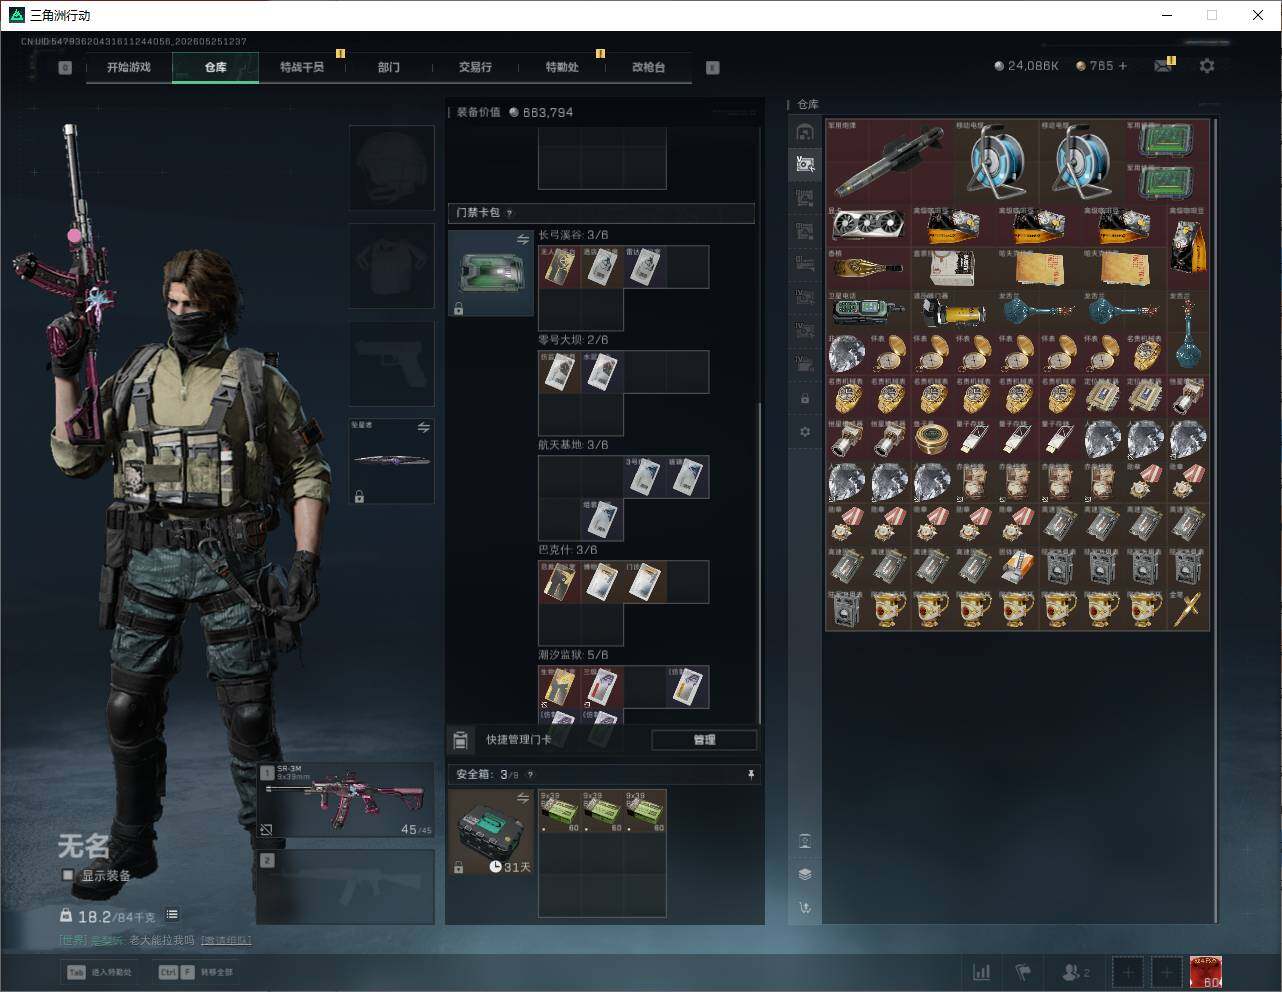Viewport: 1282px width, 992px height.
Task: Click the left arrow button before tabs
Action: point(65,68)
